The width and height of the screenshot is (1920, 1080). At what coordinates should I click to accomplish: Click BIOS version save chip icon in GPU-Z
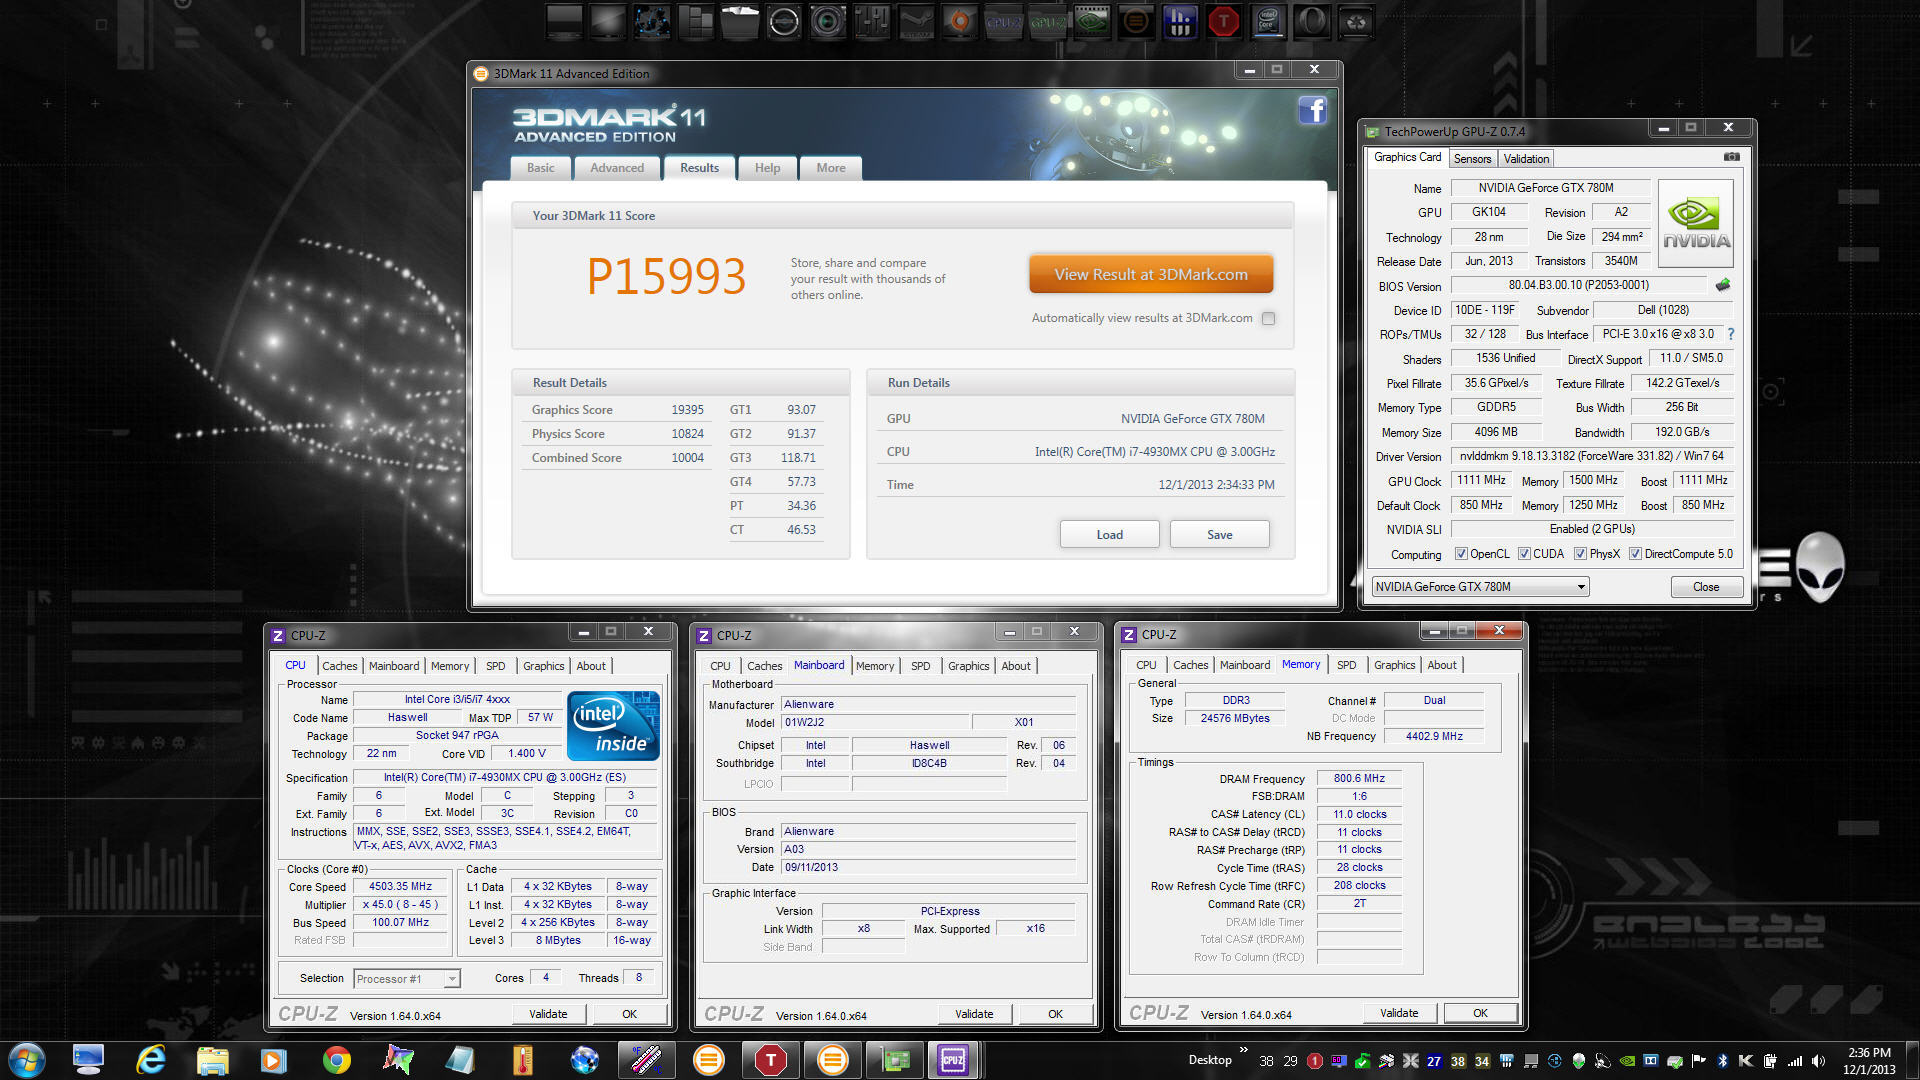(1723, 285)
